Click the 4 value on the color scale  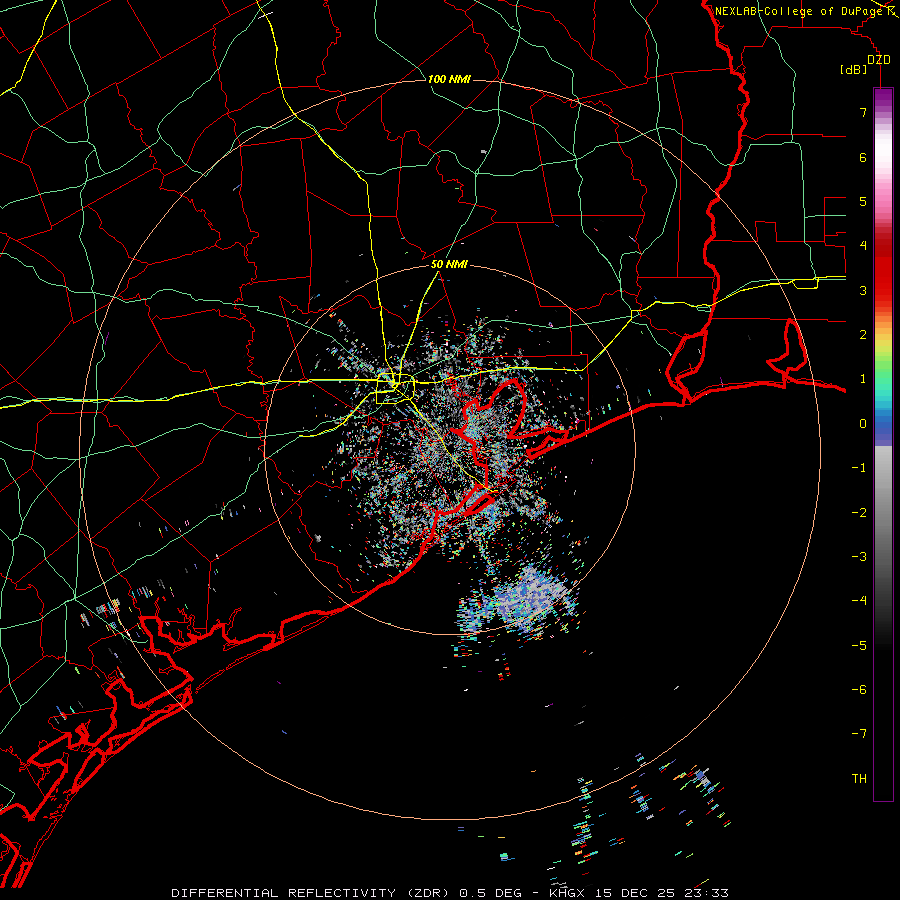click(x=863, y=246)
